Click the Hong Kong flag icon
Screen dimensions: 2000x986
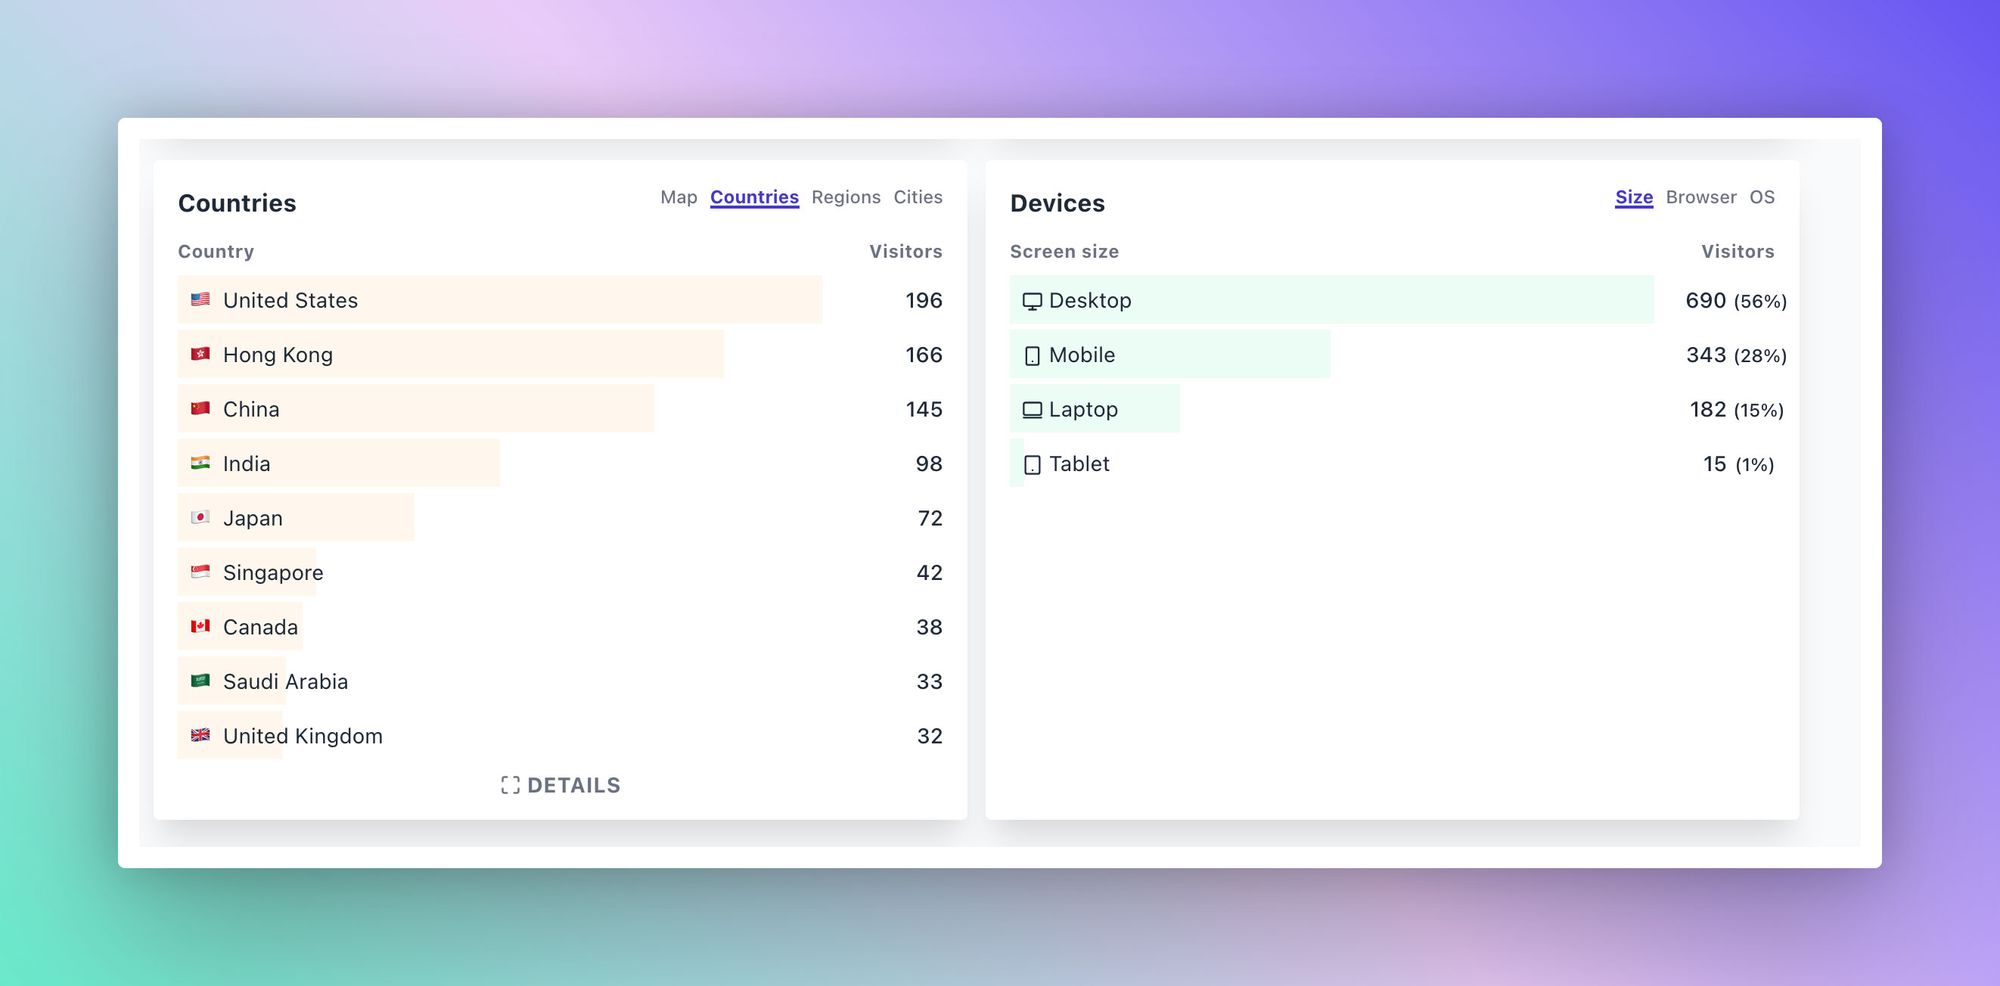(200, 354)
